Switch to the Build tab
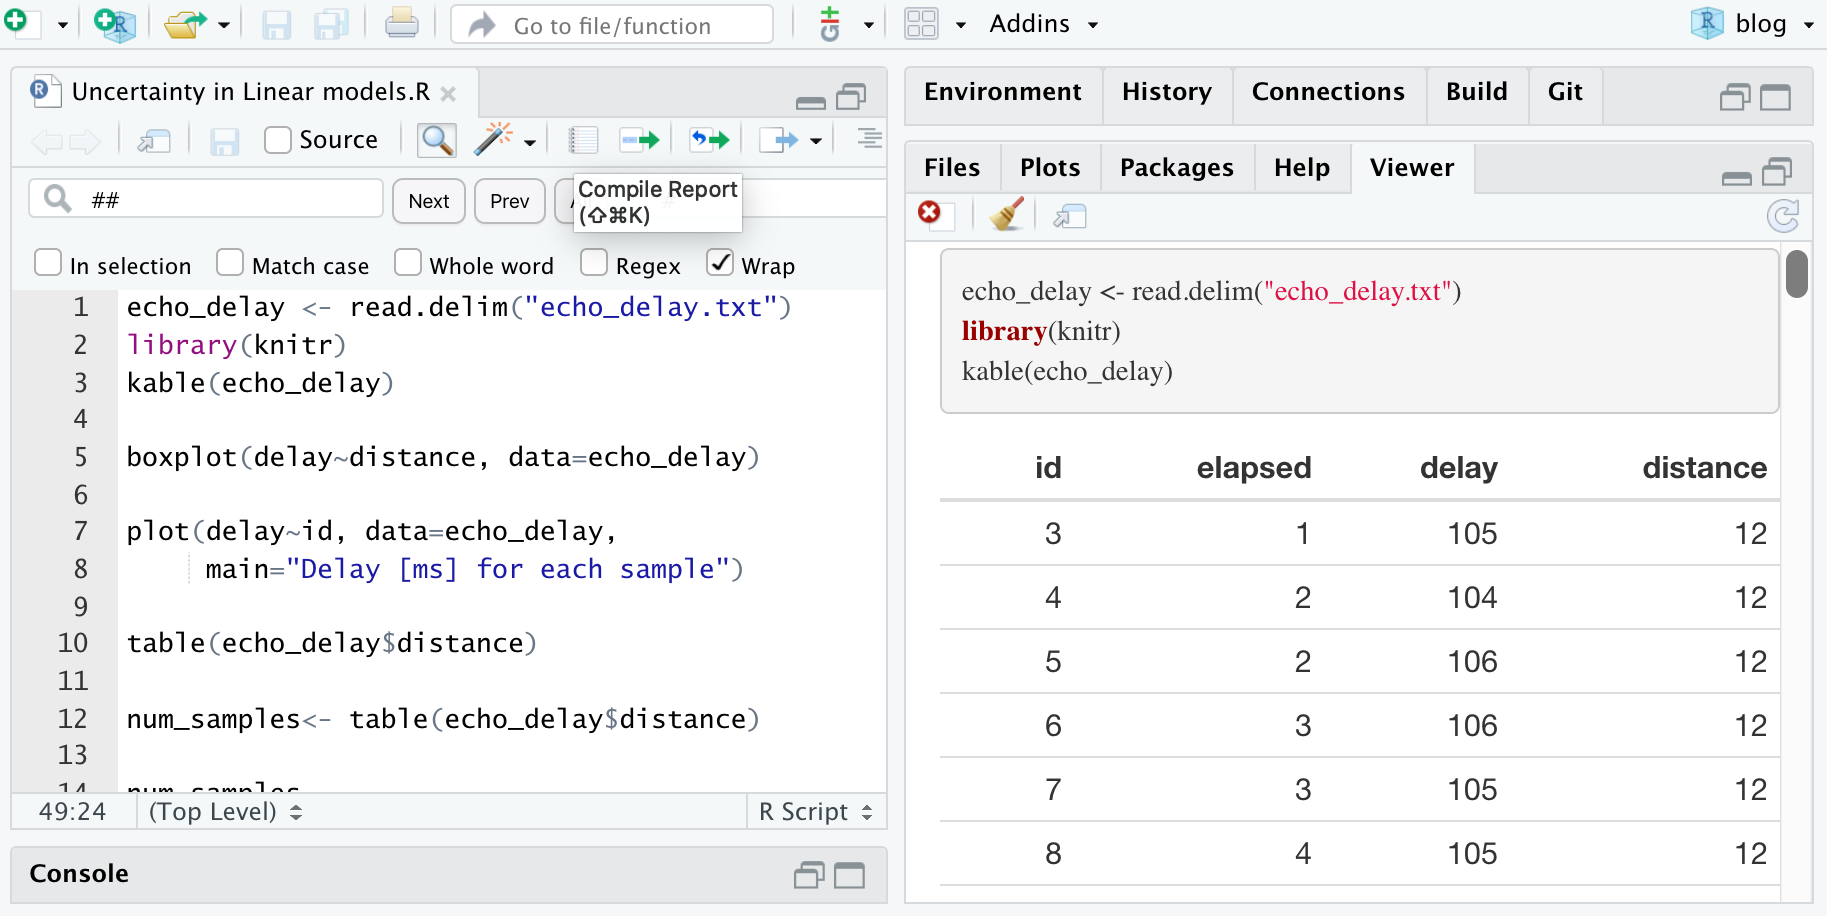This screenshot has height=916, width=1827. pos(1477,92)
